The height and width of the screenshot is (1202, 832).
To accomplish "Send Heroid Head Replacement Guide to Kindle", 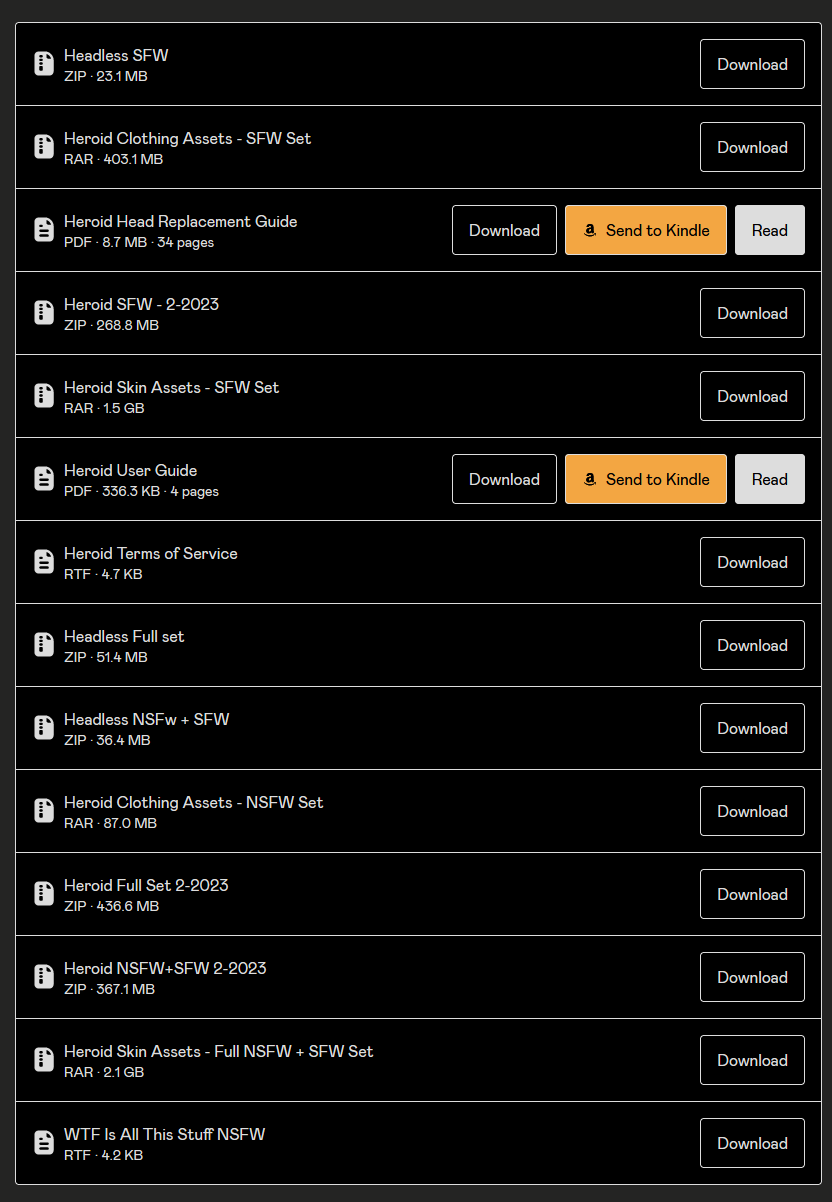I will [x=646, y=230].
